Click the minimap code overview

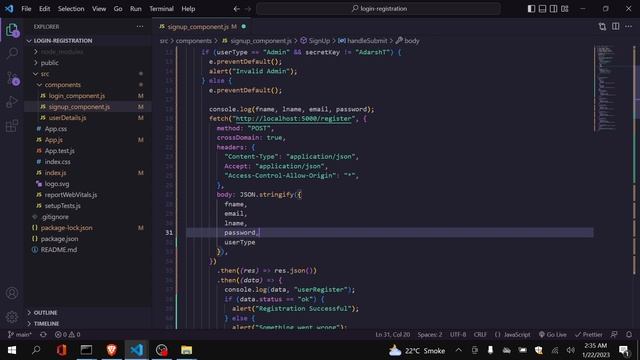[606, 89]
